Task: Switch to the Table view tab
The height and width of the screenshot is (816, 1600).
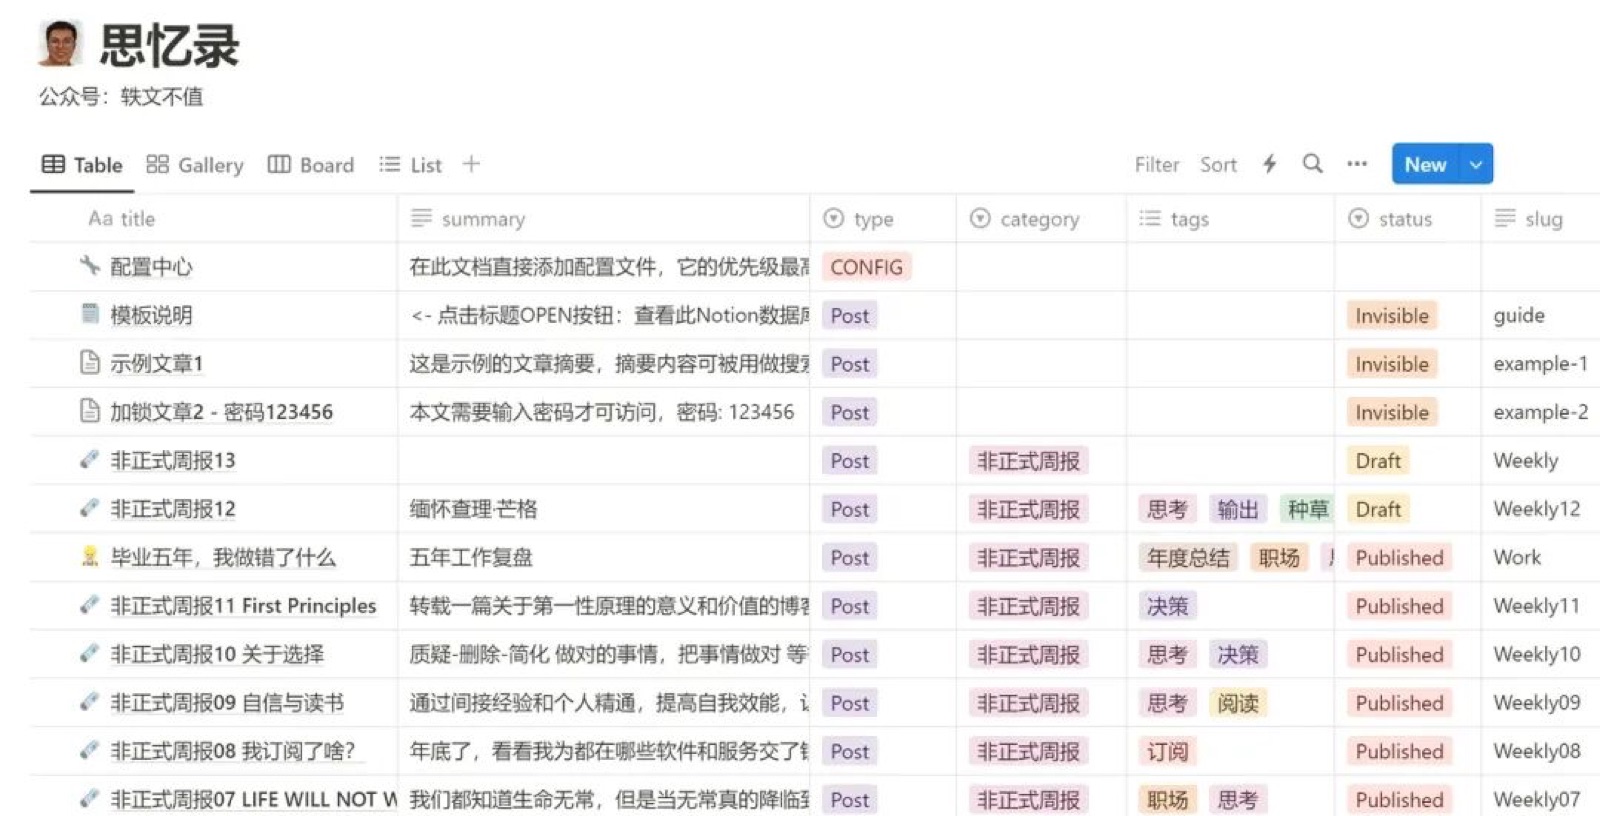Action: coord(82,165)
